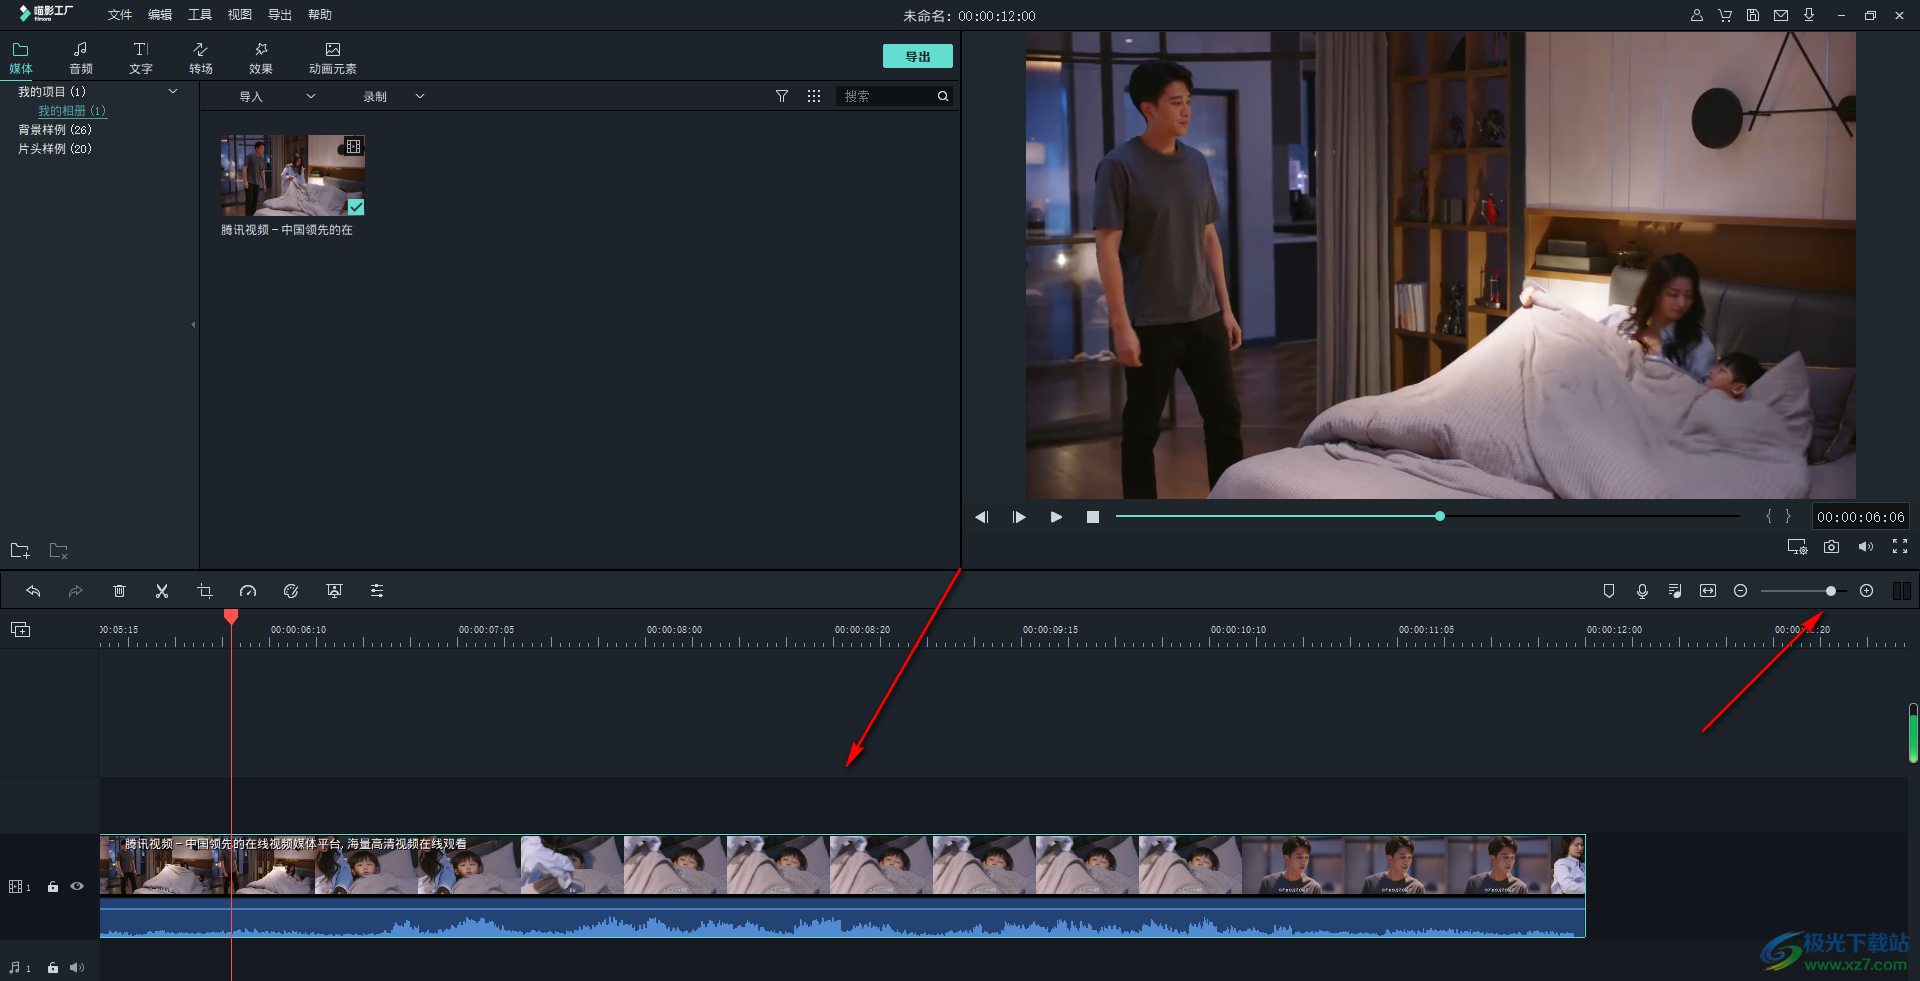Select the 腾讯视频 media thumbnail

click(x=293, y=175)
